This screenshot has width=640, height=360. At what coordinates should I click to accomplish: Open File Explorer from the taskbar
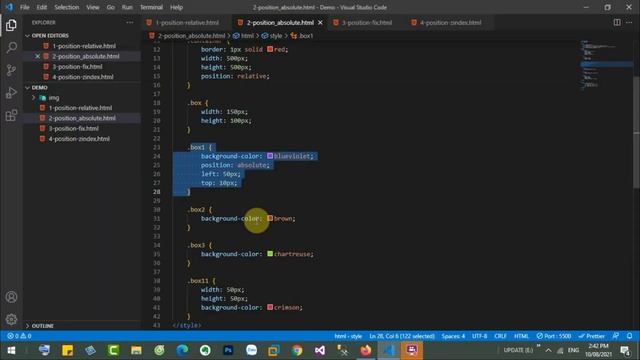tap(136, 351)
